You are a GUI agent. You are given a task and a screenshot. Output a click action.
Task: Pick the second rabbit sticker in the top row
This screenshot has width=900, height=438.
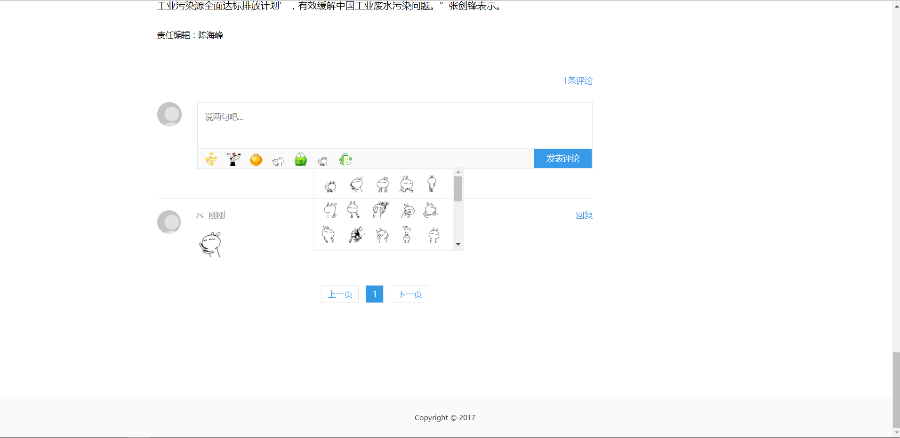point(357,184)
